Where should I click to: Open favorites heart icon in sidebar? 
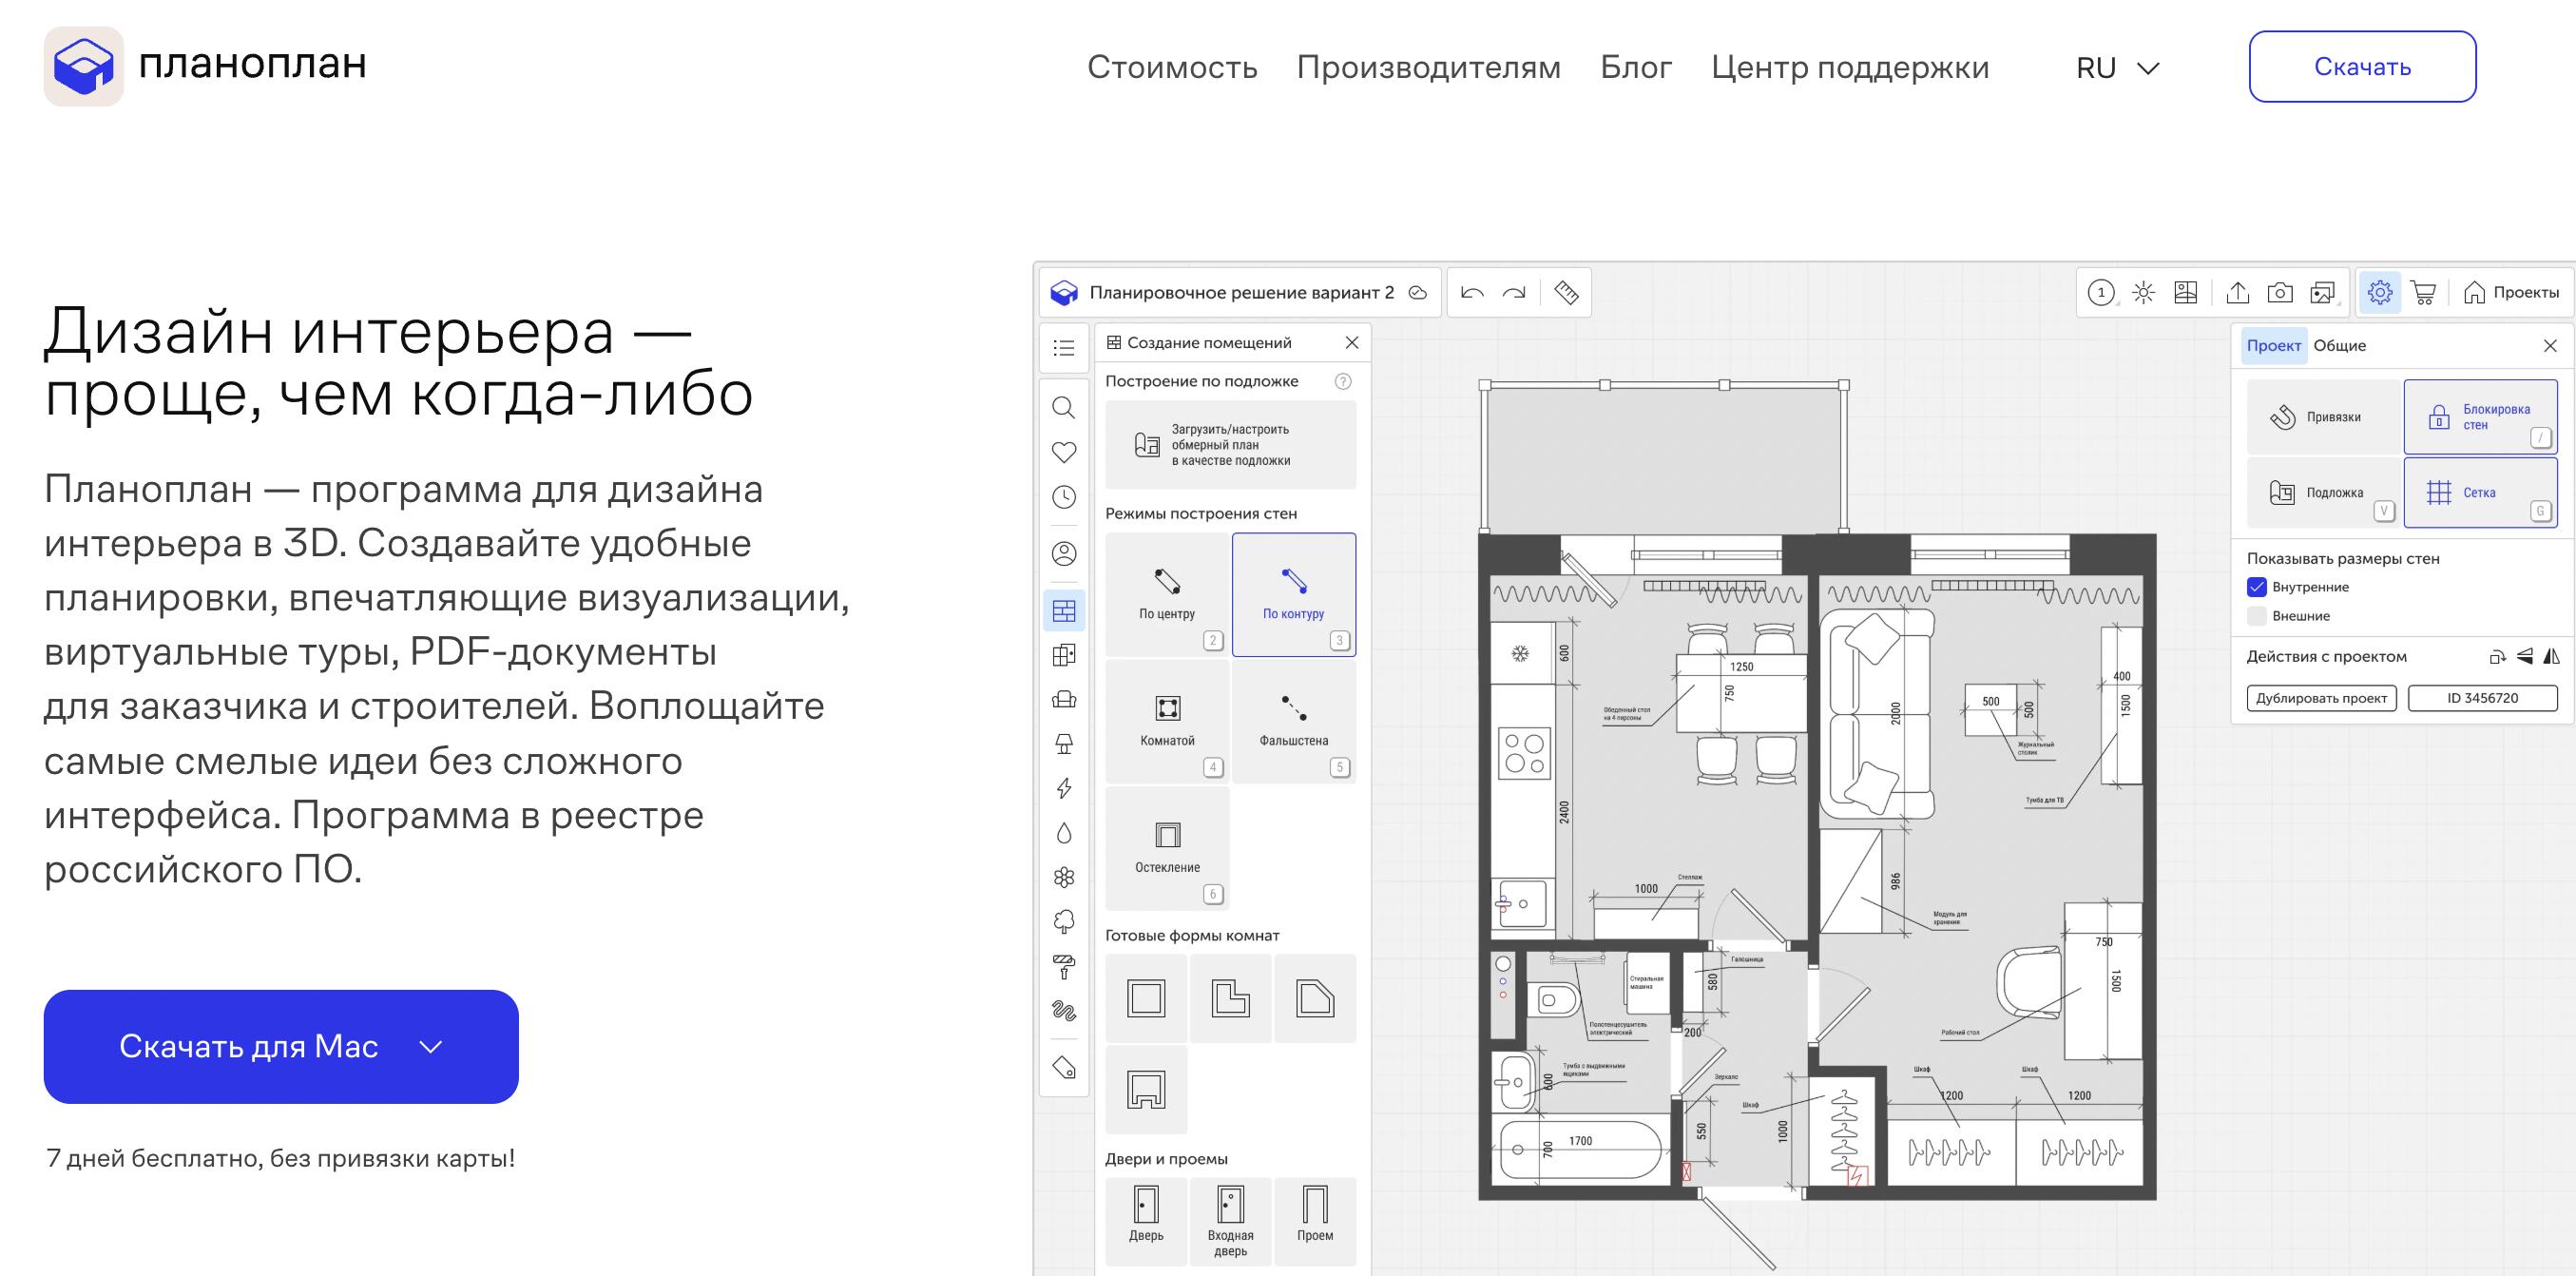[x=1064, y=452]
